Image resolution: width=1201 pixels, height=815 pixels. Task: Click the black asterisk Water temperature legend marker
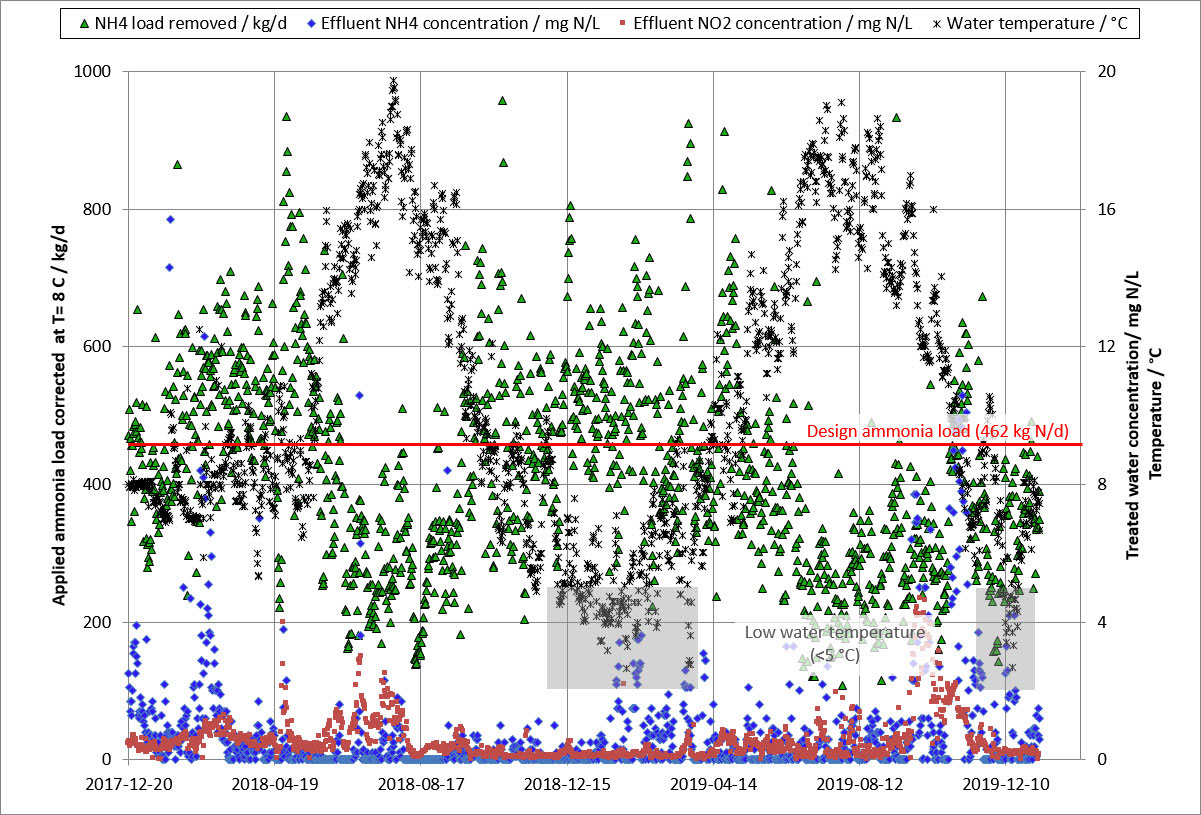click(935, 23)
